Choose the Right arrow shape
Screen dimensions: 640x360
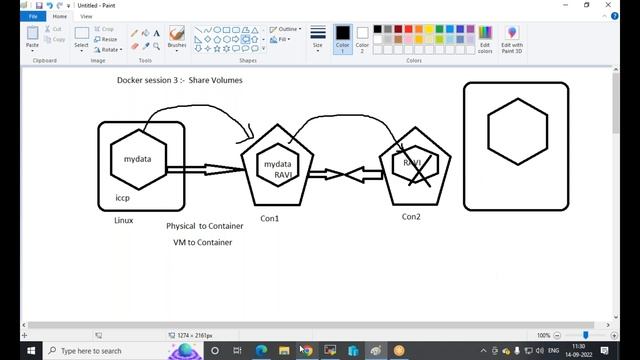236,40
